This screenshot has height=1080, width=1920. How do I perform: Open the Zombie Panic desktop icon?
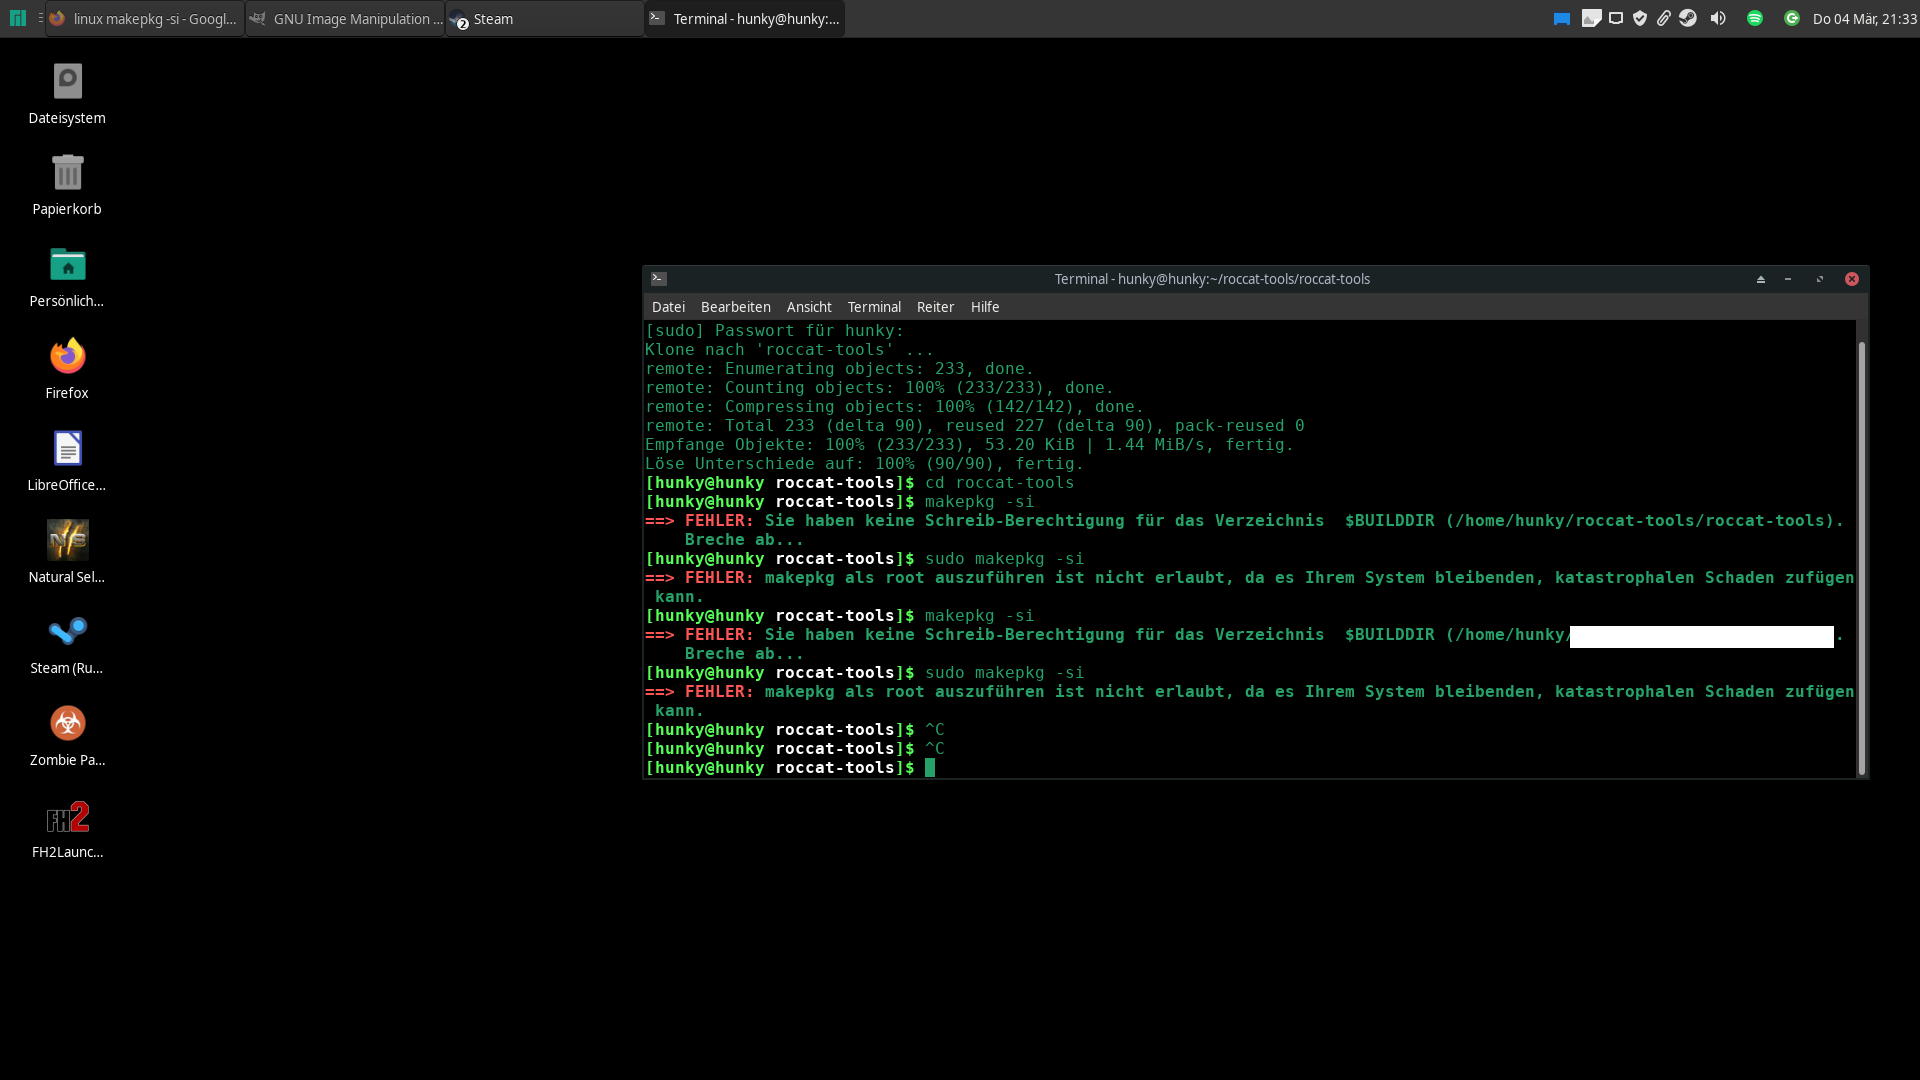pyautogui.click(x=67, y=724)
